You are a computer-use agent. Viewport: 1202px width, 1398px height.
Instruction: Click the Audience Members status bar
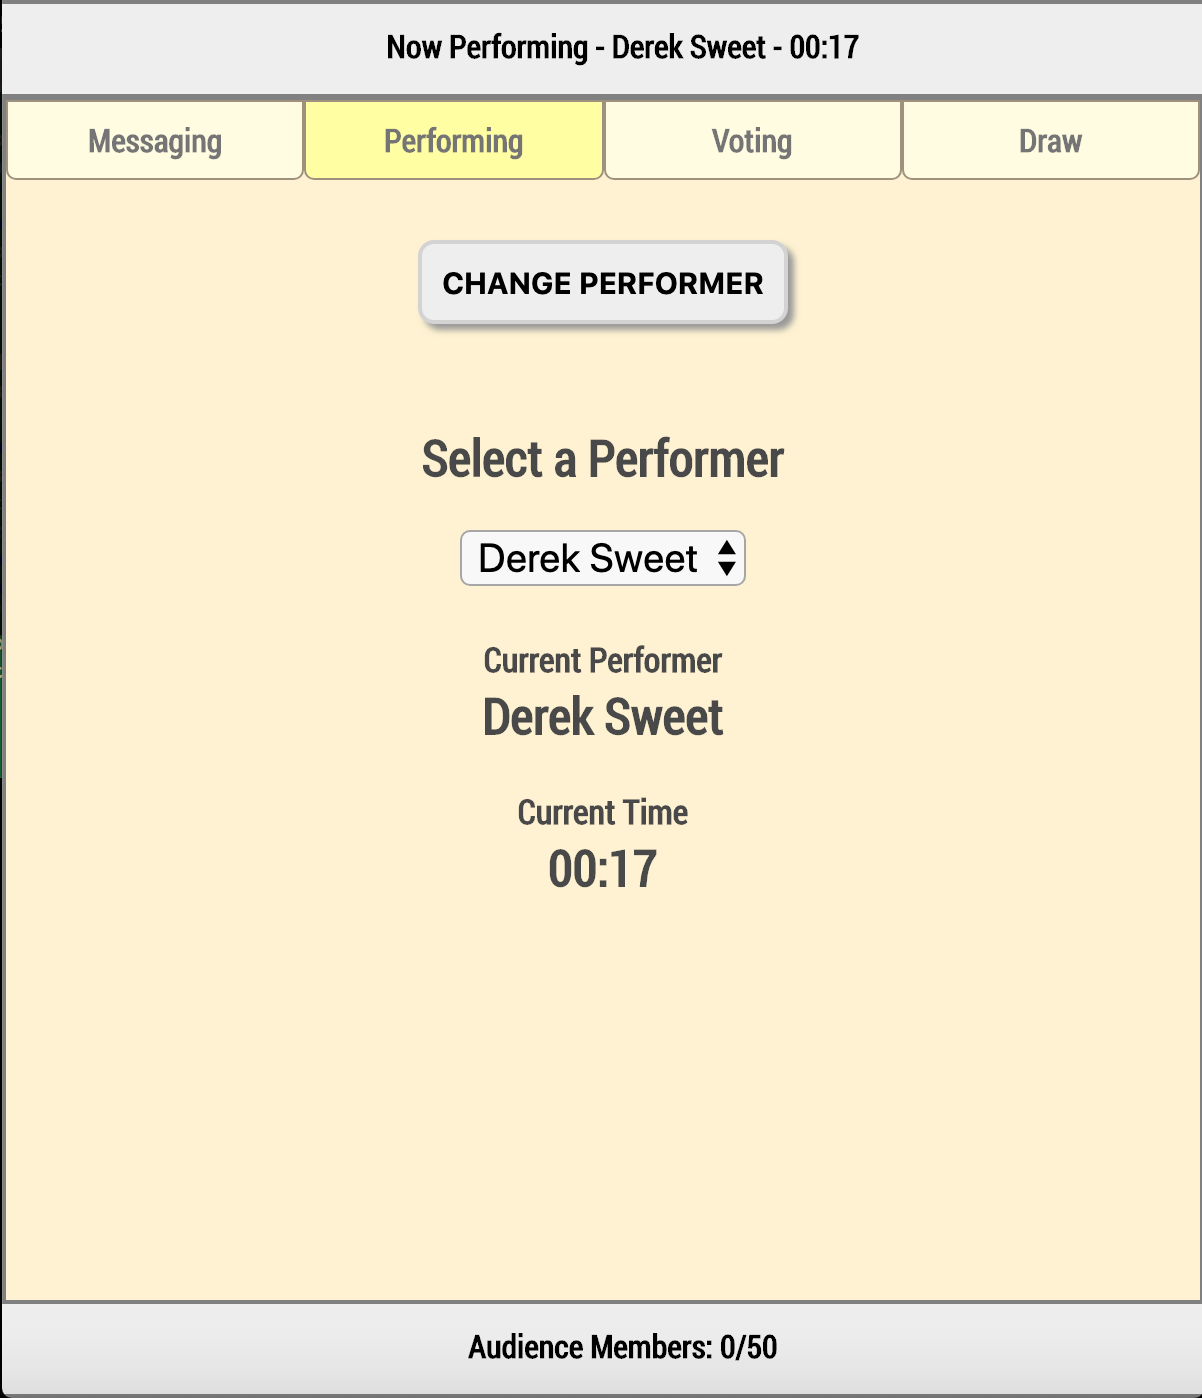click(x=601, y=1346)
